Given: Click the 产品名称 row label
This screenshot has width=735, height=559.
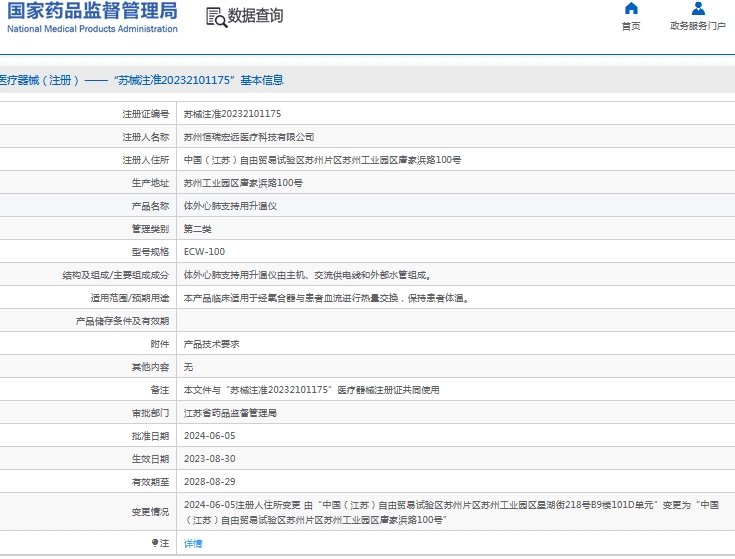Looking at the screenshot, I should tap(150, 206).
